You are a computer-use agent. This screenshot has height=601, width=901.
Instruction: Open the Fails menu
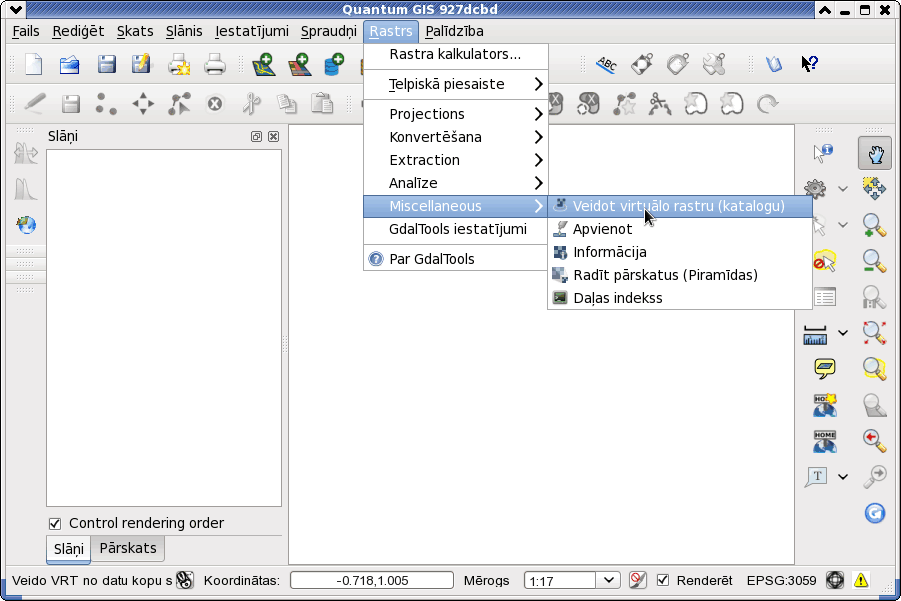tap(26, 31)
